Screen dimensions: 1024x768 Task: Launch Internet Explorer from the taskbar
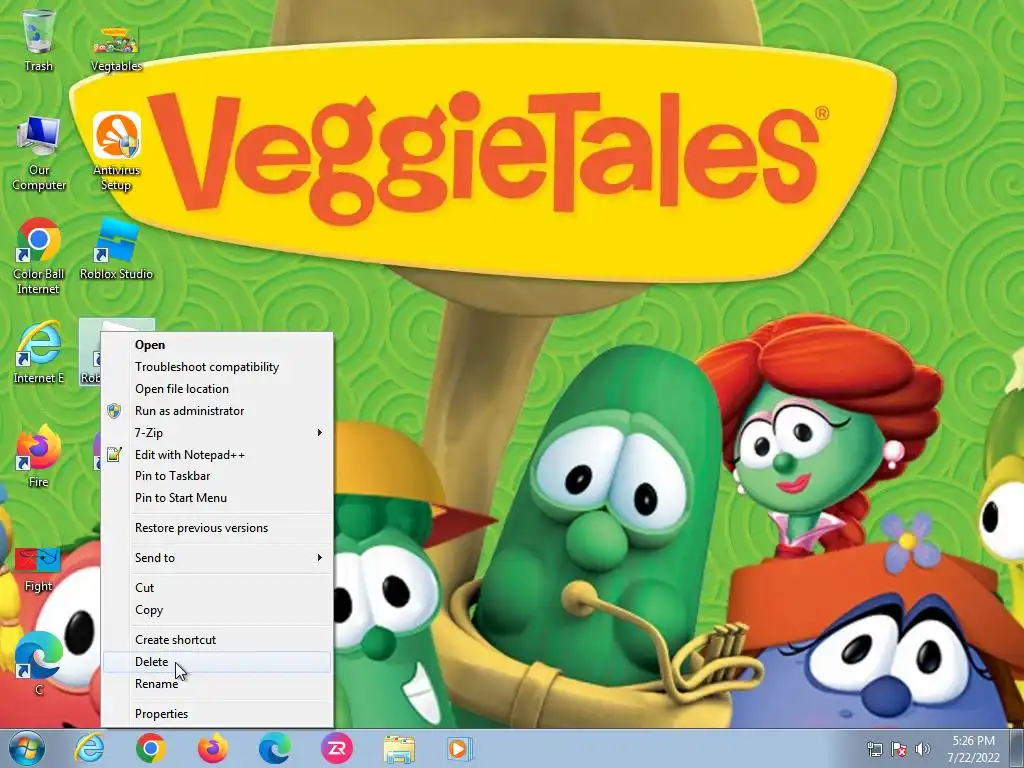pos(89,748)
